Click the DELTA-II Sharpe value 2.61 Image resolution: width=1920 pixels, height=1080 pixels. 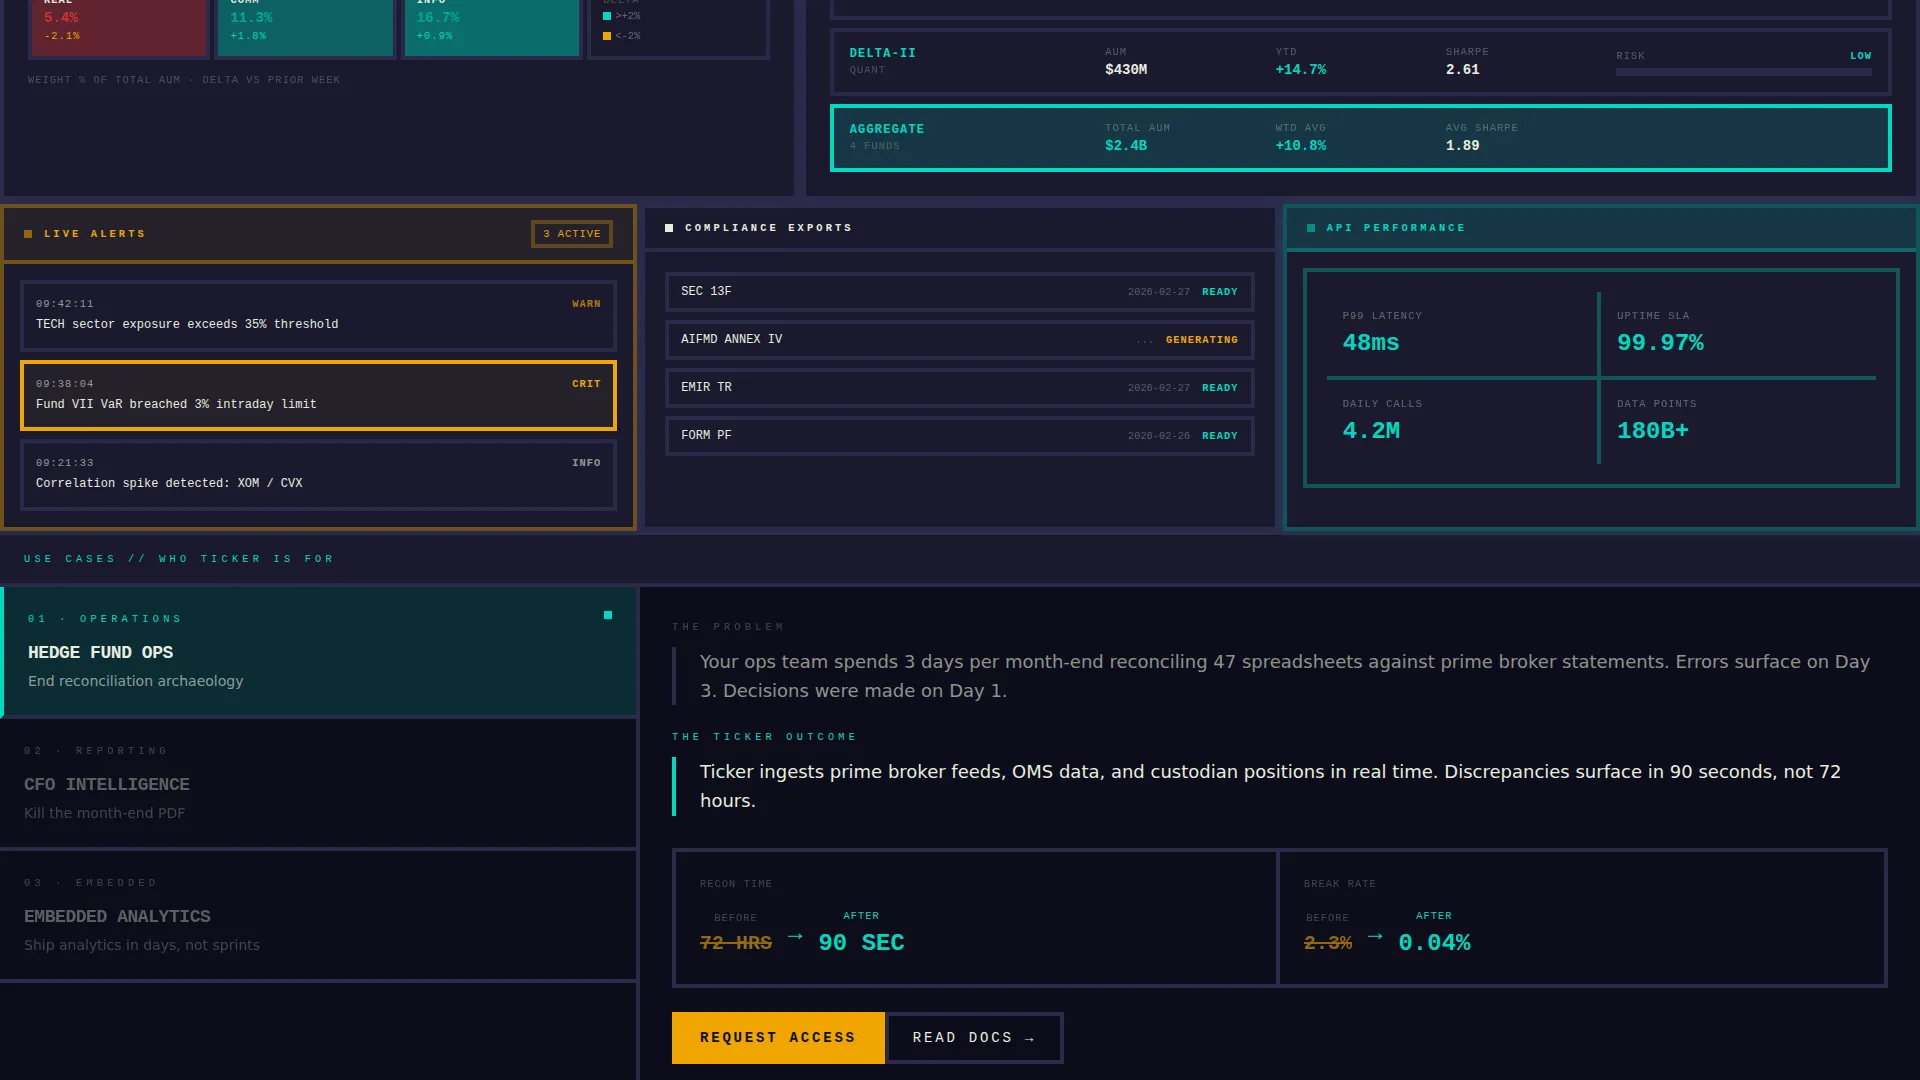point(1462,70)
